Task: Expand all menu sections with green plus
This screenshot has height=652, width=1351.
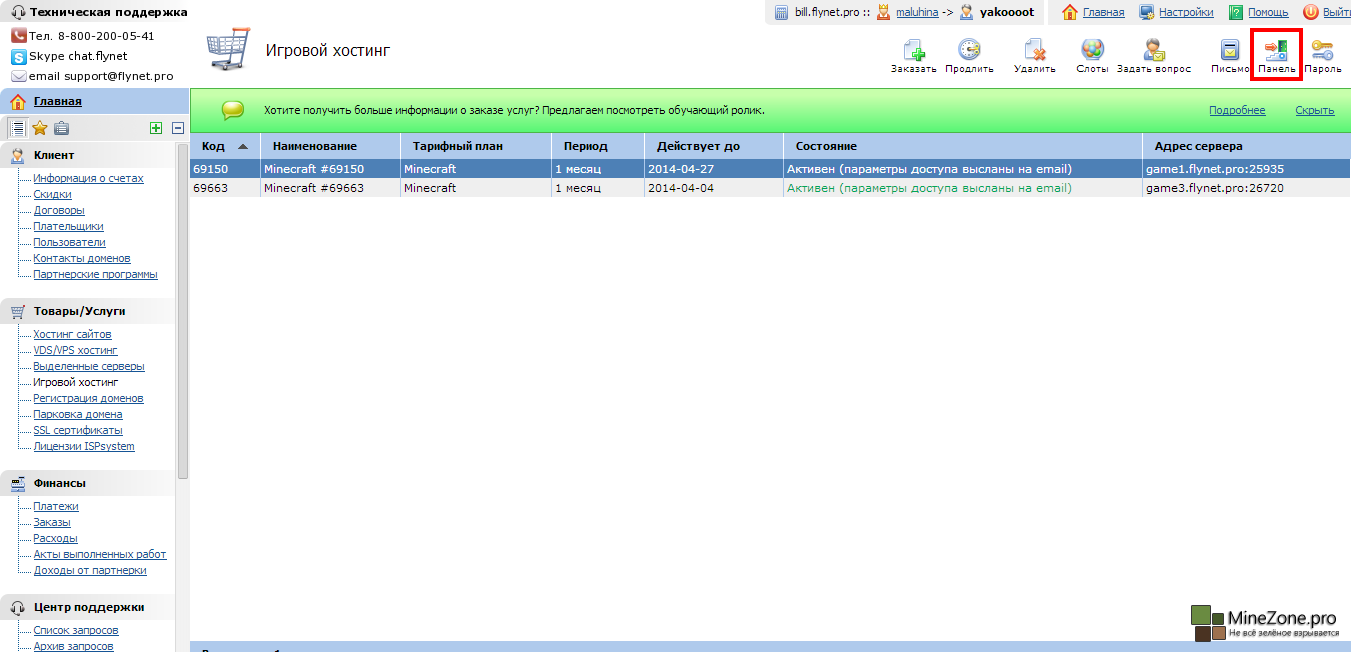Action: point(155,127)
